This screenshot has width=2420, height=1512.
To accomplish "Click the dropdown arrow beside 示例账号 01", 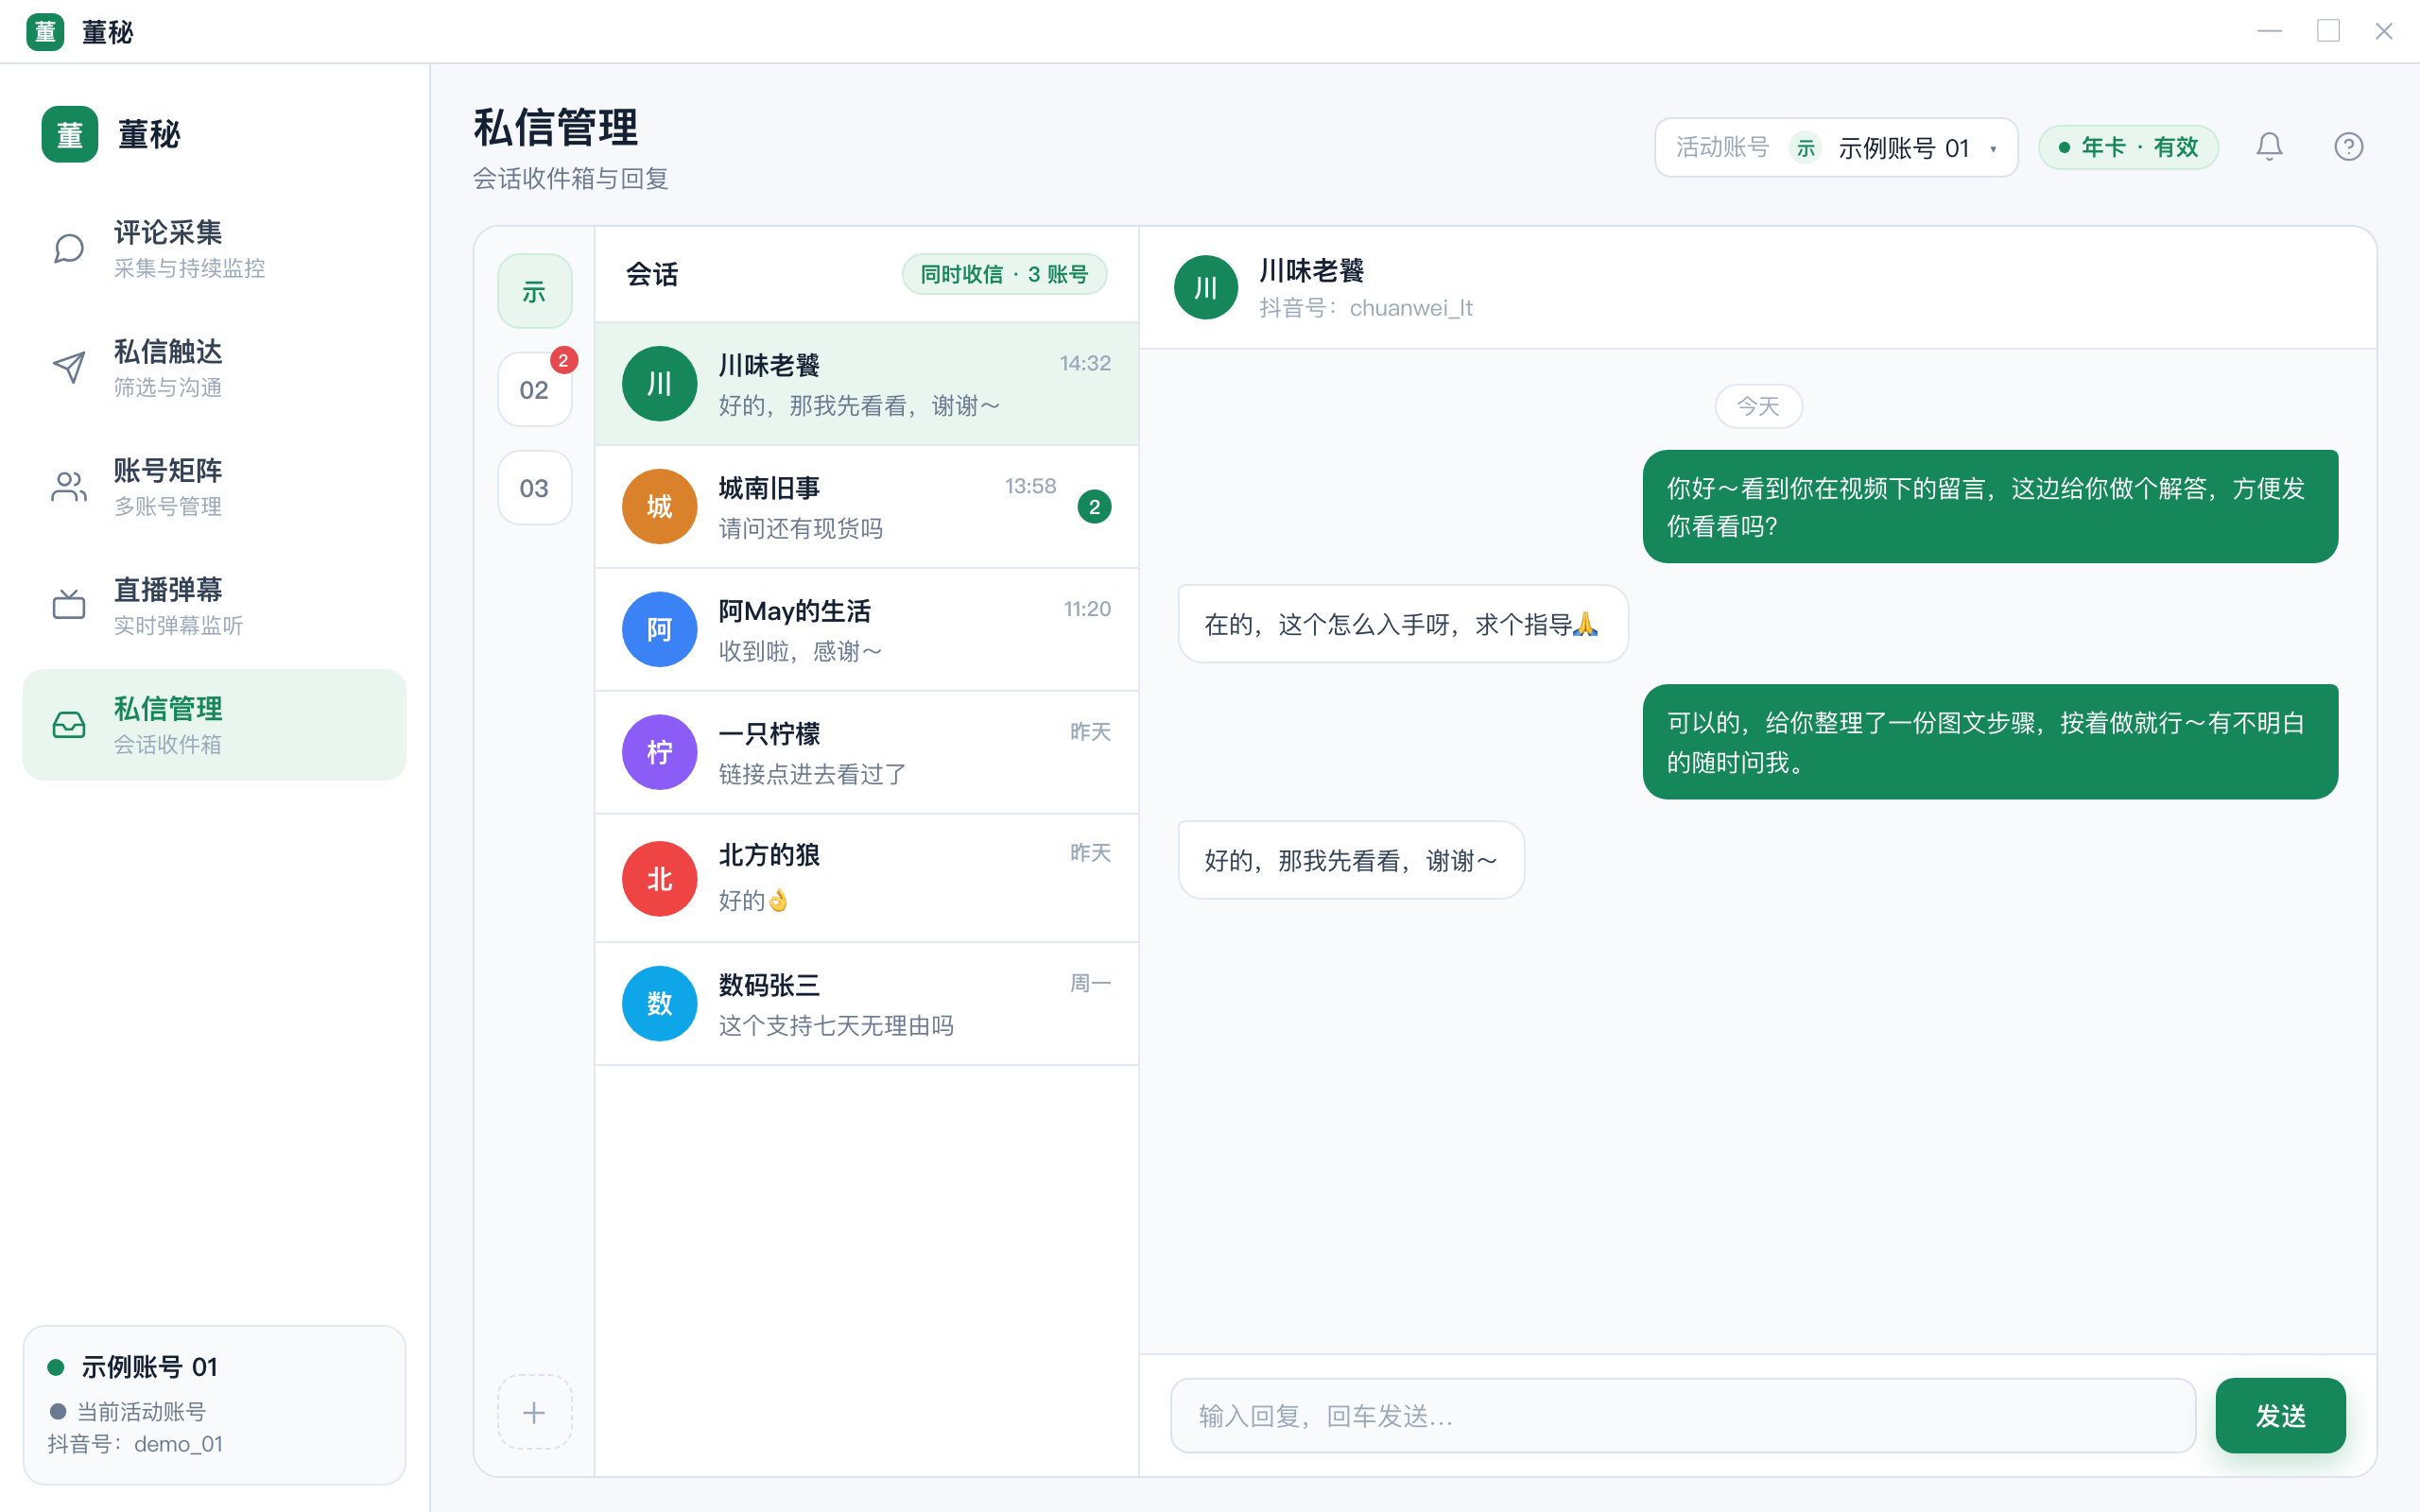I will click(1994, 149).
